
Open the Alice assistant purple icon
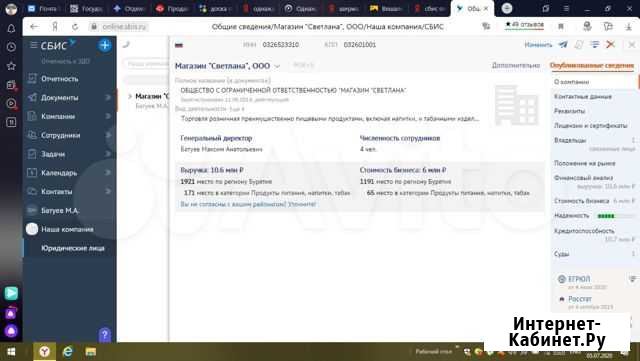pos(11,331)
